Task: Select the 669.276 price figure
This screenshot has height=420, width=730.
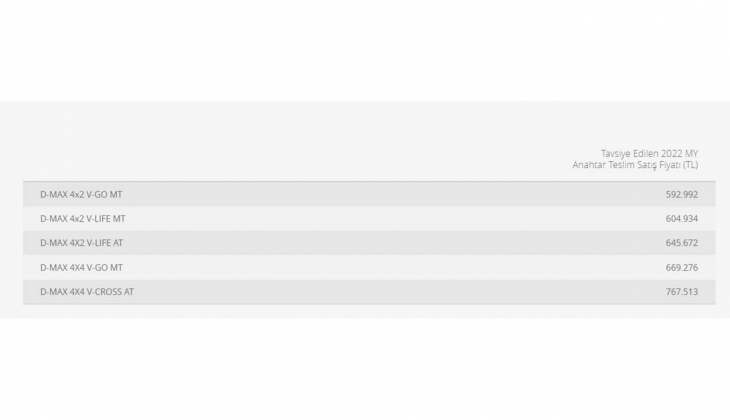Action: pos(681,267)
